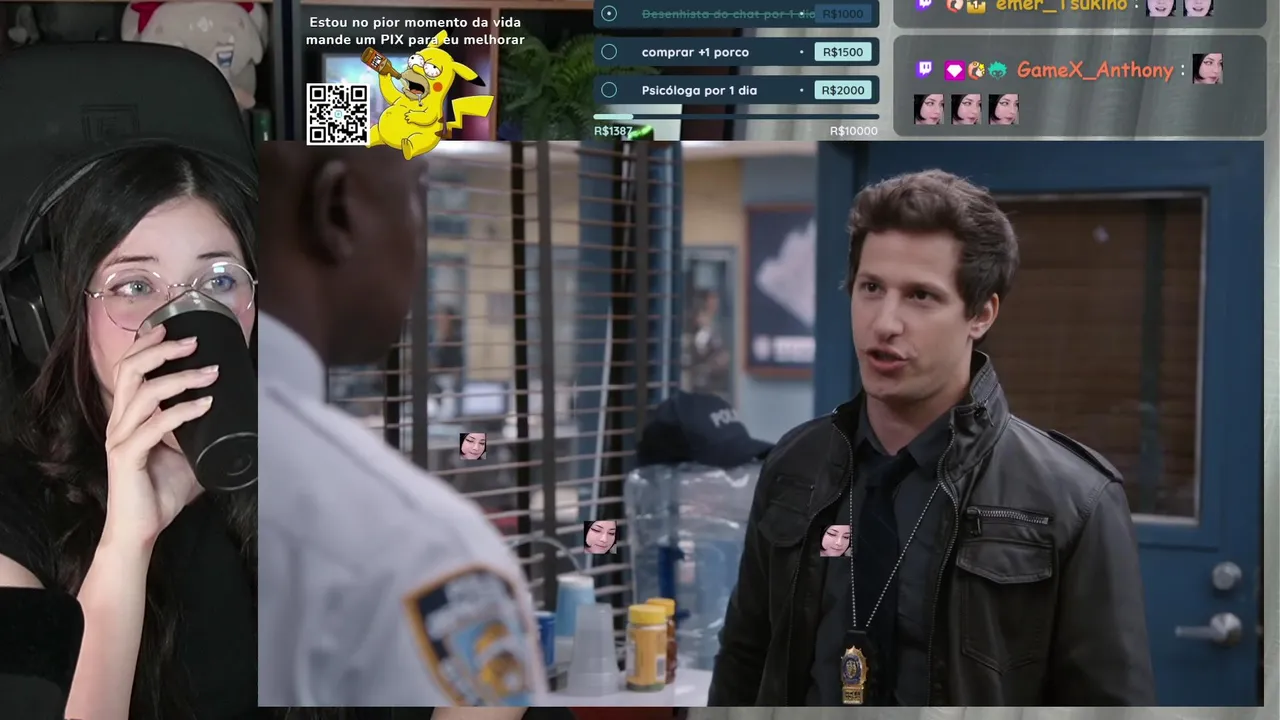Click the 'mande um PIX' caption line
The width and height of the screenshot is (1280, 720).
(x=415, y=40)
